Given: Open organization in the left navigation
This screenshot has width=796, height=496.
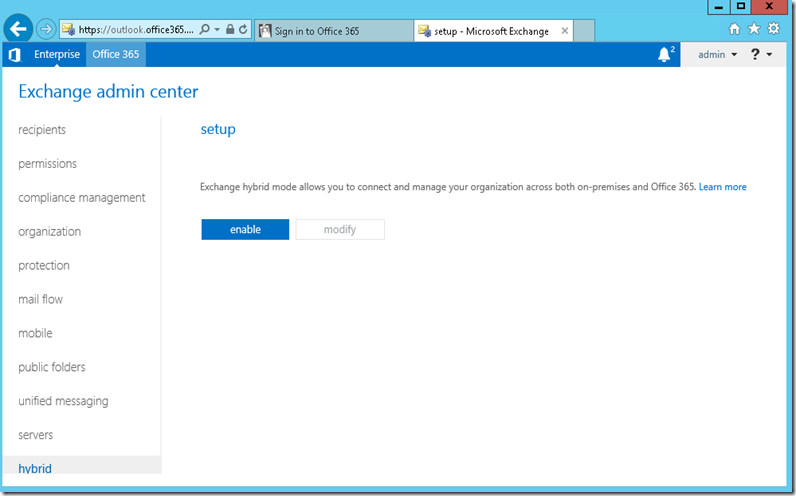Looking at the screenshot, I should coord(50,232).
